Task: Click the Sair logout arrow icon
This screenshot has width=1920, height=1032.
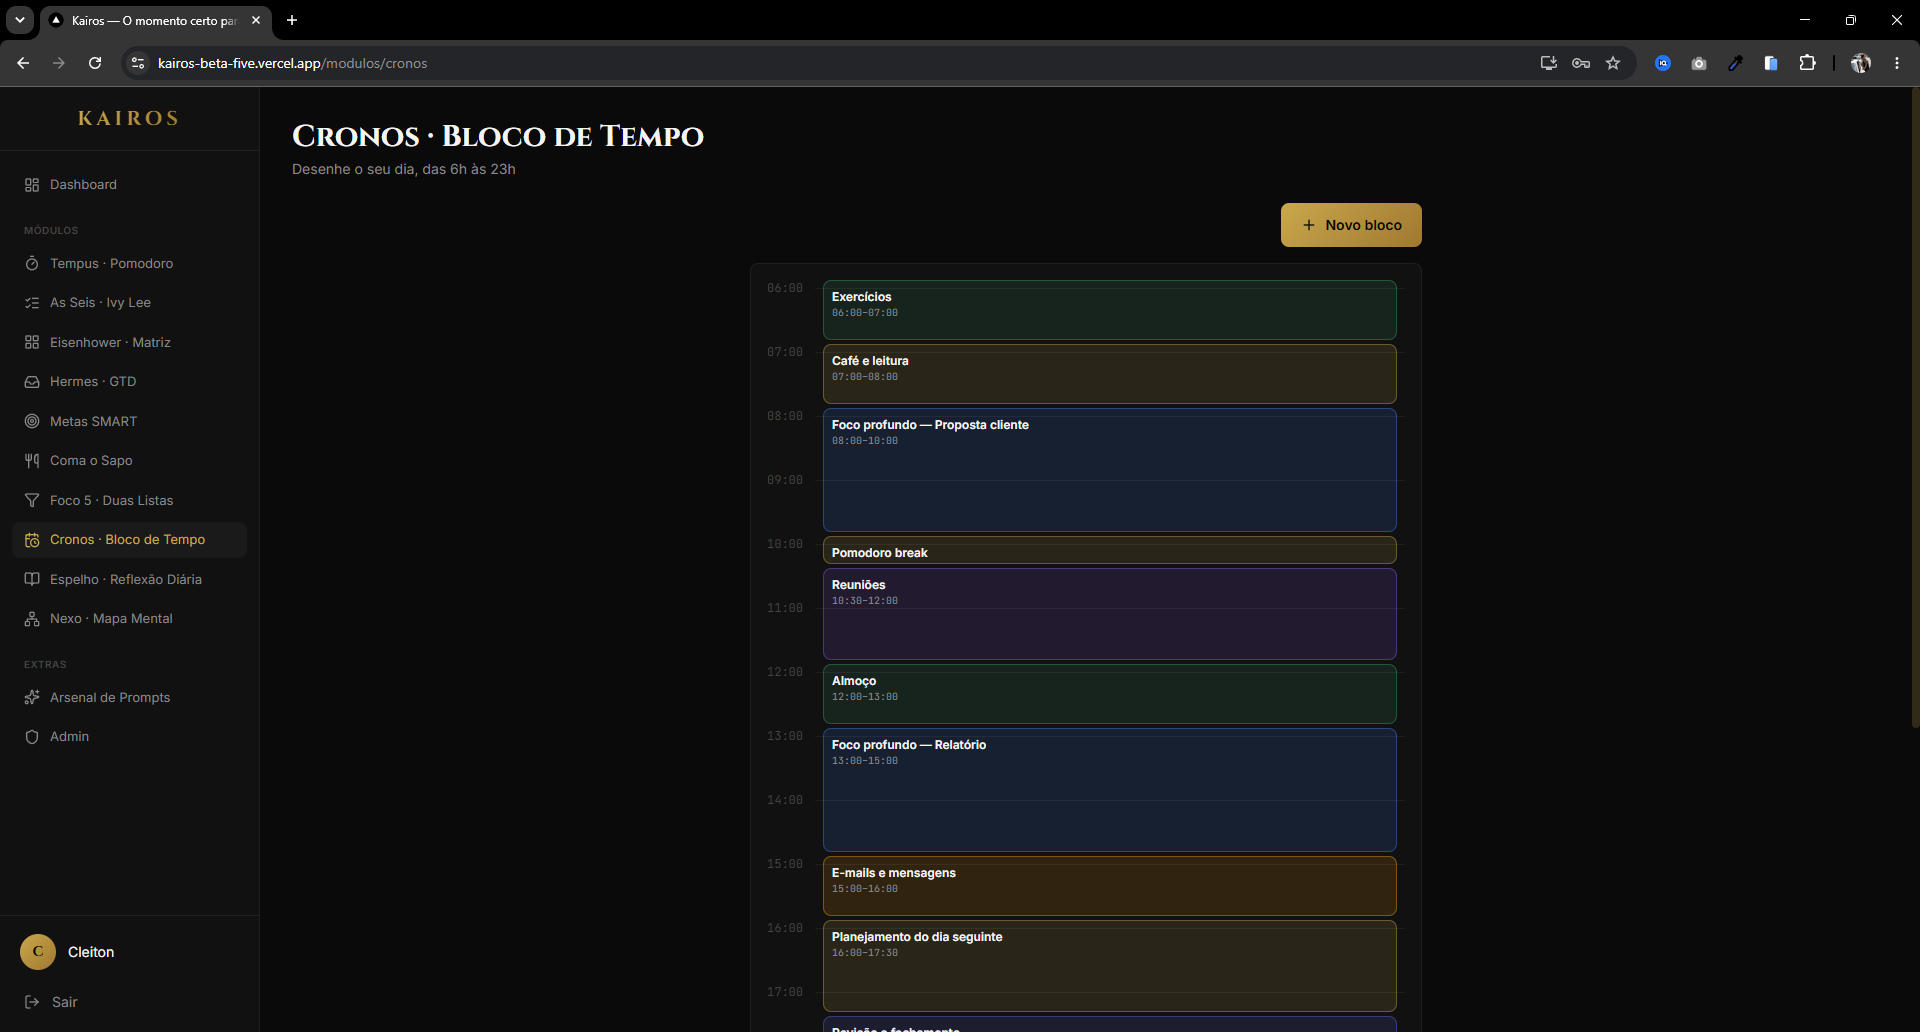Action: coord(32,1002)
